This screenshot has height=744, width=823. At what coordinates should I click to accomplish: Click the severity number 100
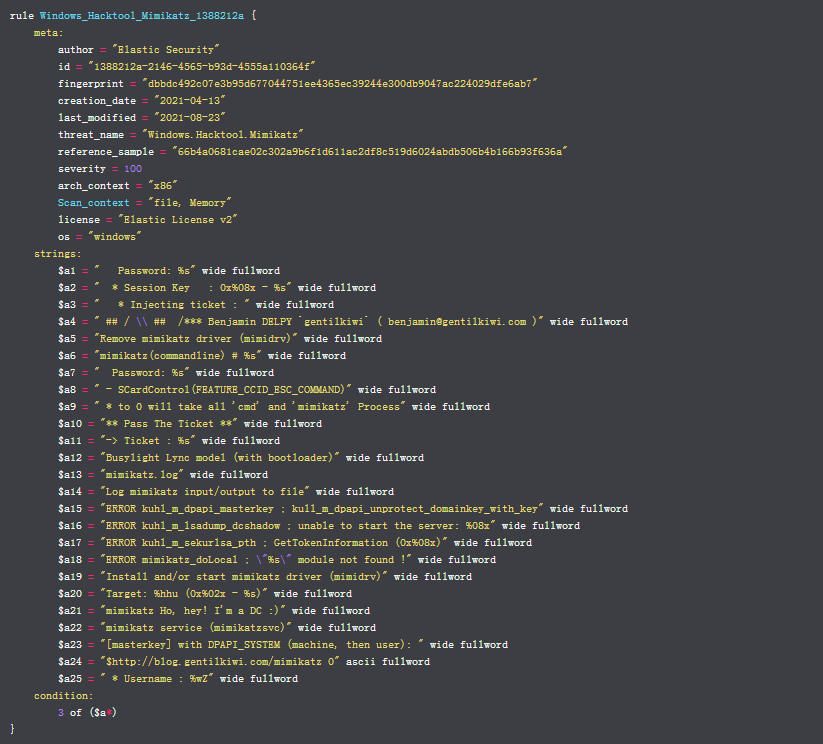133,168
